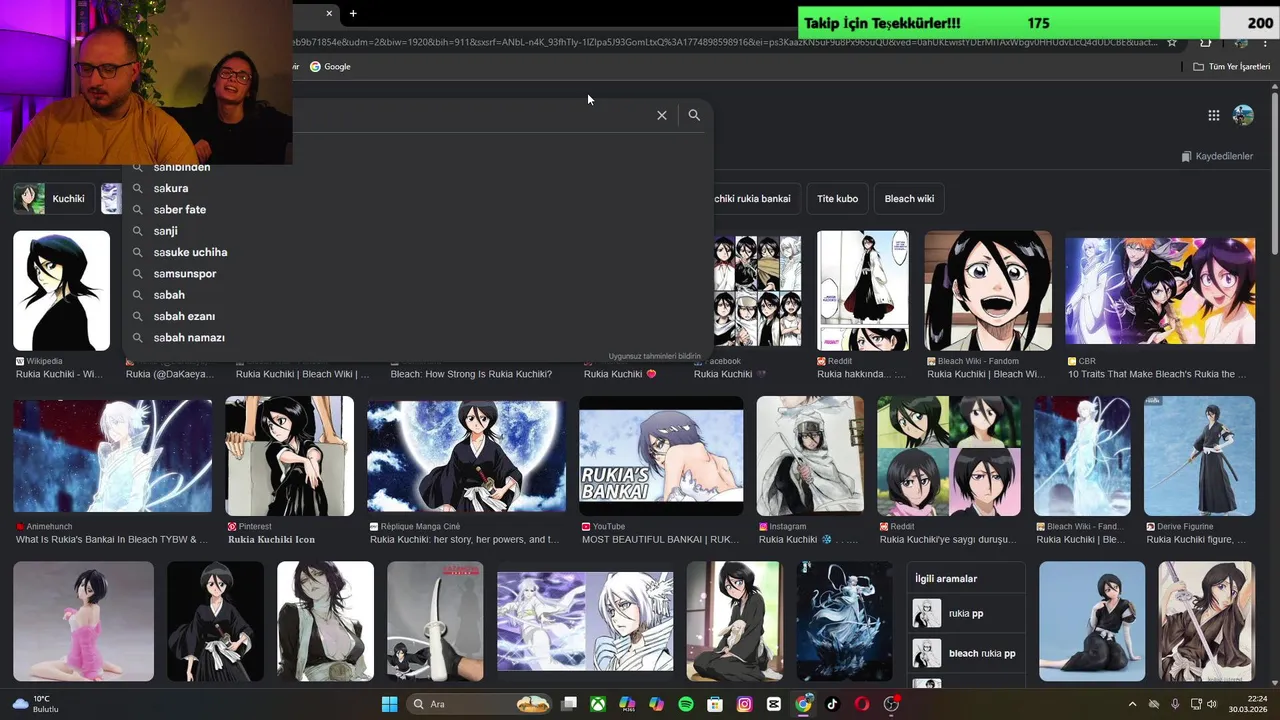Viewport: 1280px width, 720px height.
Task: Open TikTok from taskbar
Action: point(832,704)
